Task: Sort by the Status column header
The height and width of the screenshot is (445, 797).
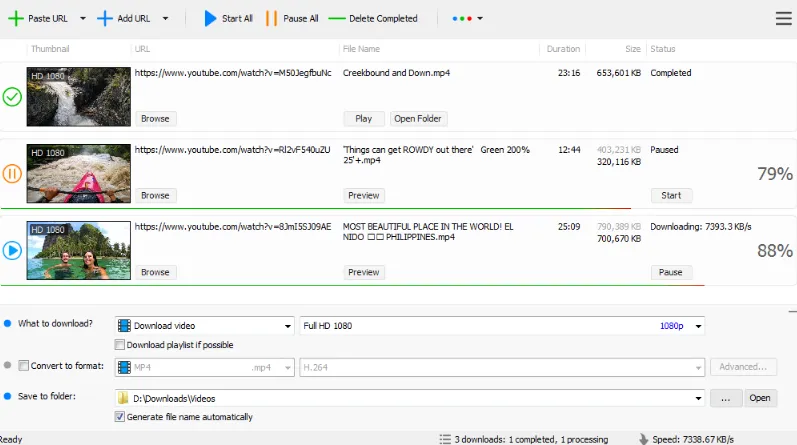Action: tap(663, 49)
